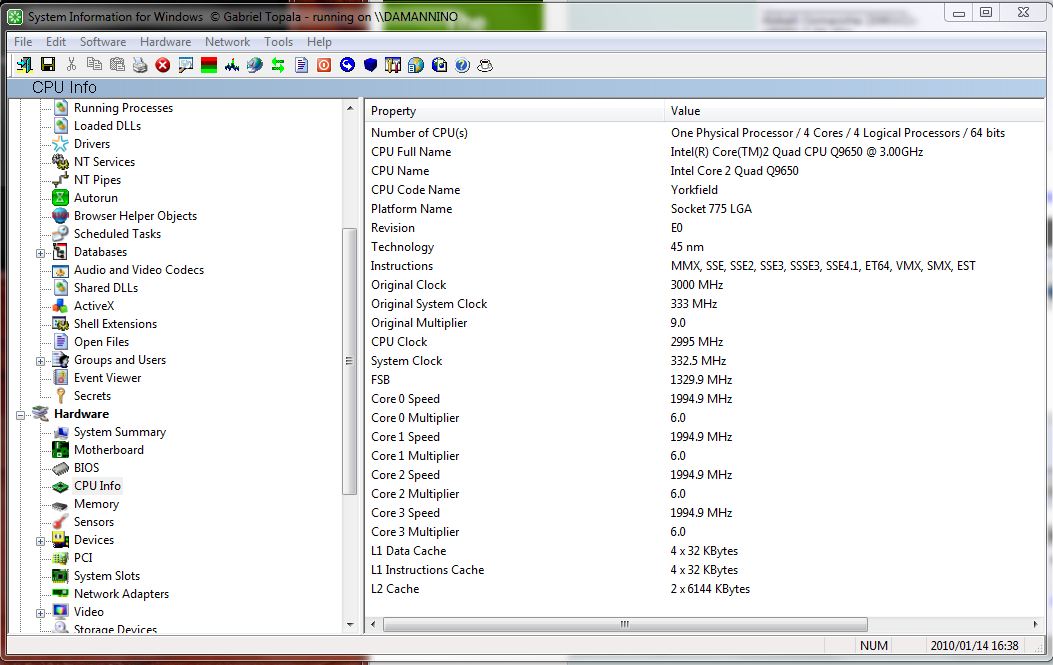
Task: Open the Edit menu
Action: (56, 42)
